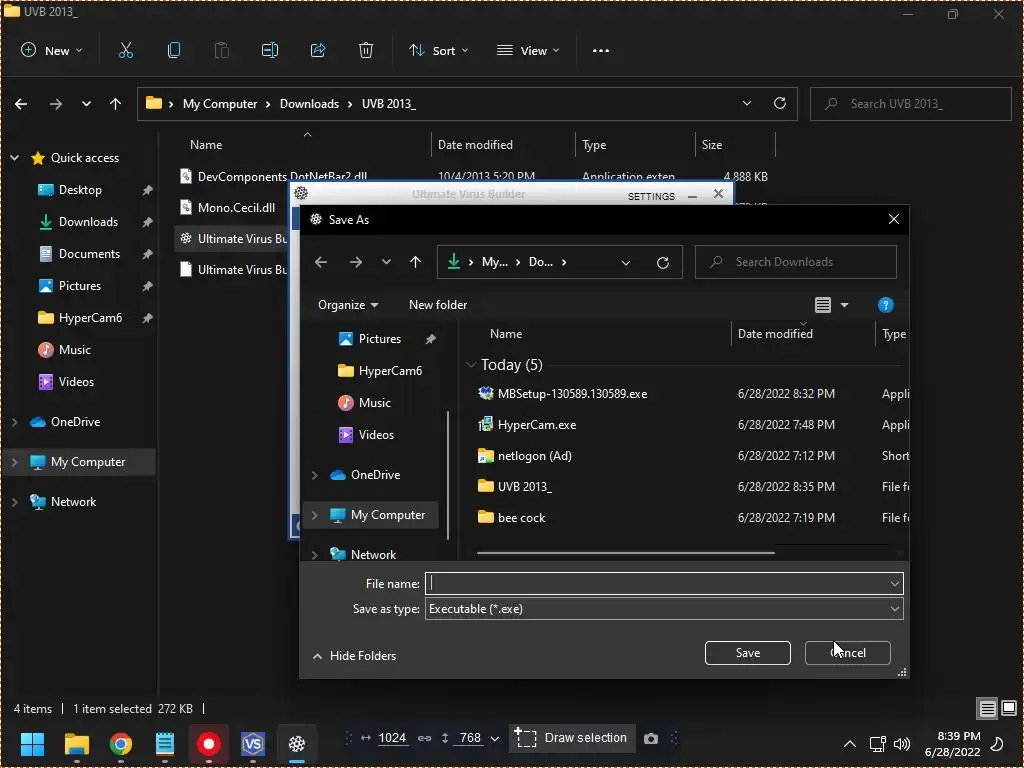This screenshot has height=768, width=1024.
Task: Click the Save button
Action: [x=748, y=653]
